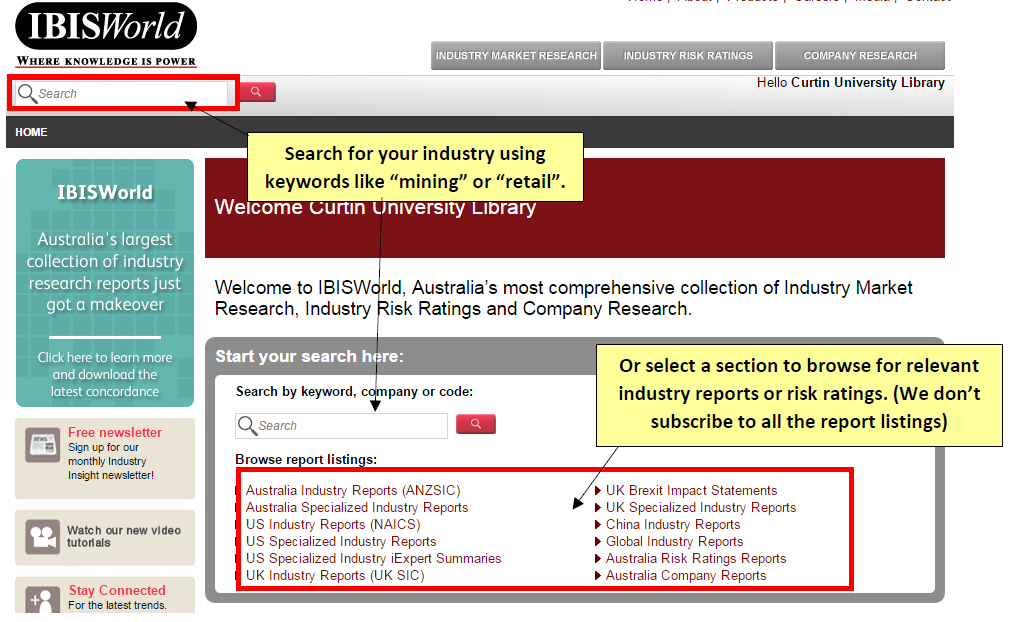The width and height of the screenshot is (1012, 622).
Task: Open US Industry Reports (NAICS)
Action: point(333,524)
